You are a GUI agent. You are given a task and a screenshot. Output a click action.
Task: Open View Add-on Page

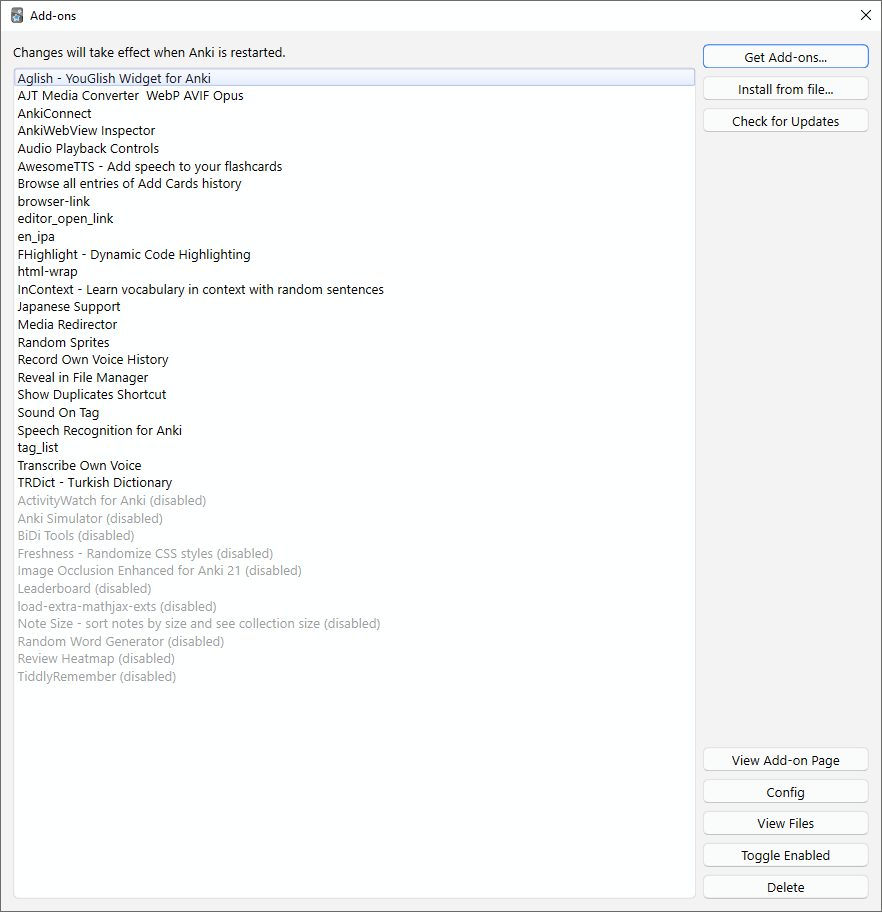(x=785, y=760)
